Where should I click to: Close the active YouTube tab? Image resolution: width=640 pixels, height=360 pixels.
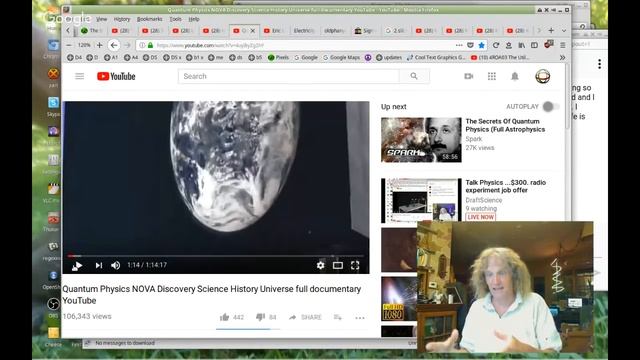pos(253,31)
